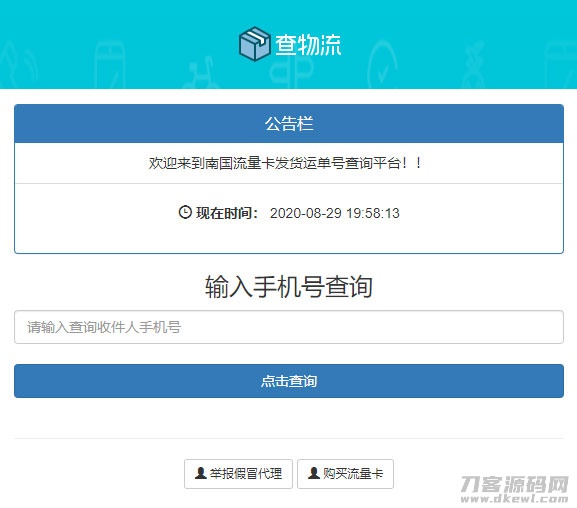Viewport: 577px width, 508px height.
Task: Click the user icon in 购买流量卡 button
Action: point(314,473)
